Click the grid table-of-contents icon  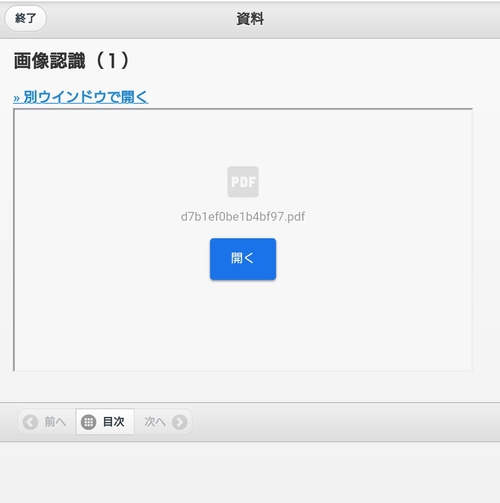[x=89, y=422]
